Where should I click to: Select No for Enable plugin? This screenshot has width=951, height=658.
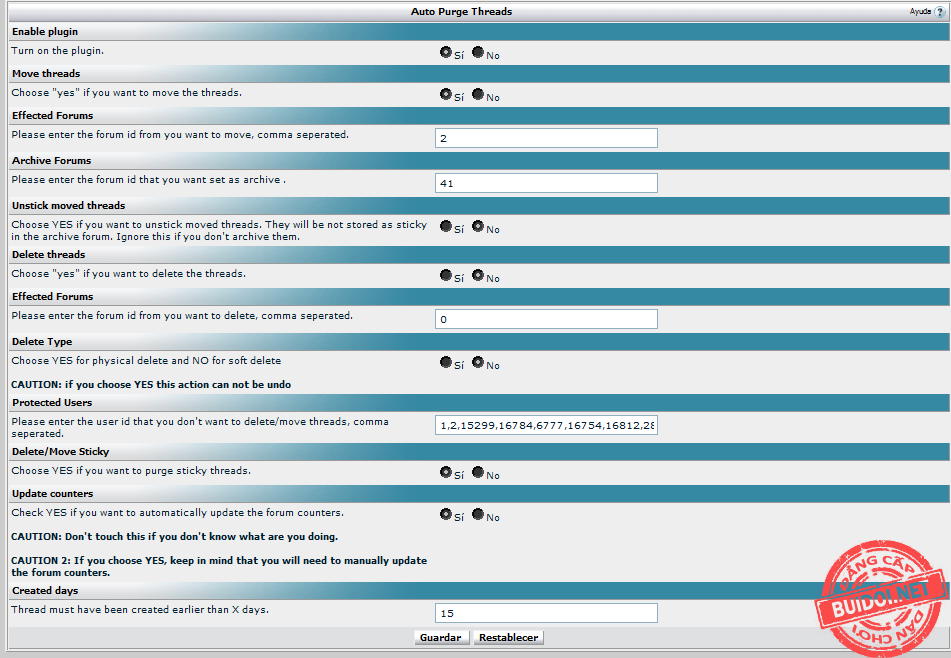click(x=478, y=52)
